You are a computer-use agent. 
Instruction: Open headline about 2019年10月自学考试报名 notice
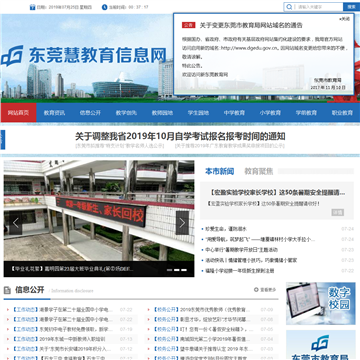tap(180, 136)
